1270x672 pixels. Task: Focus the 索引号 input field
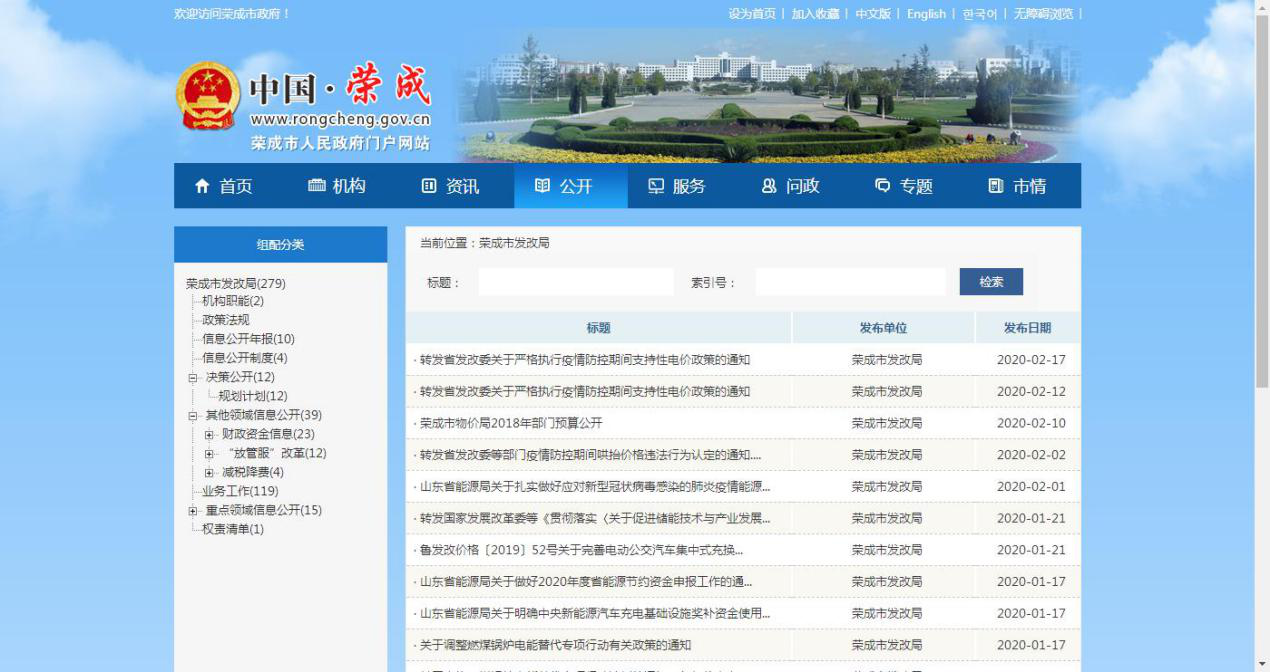[850, 282]
